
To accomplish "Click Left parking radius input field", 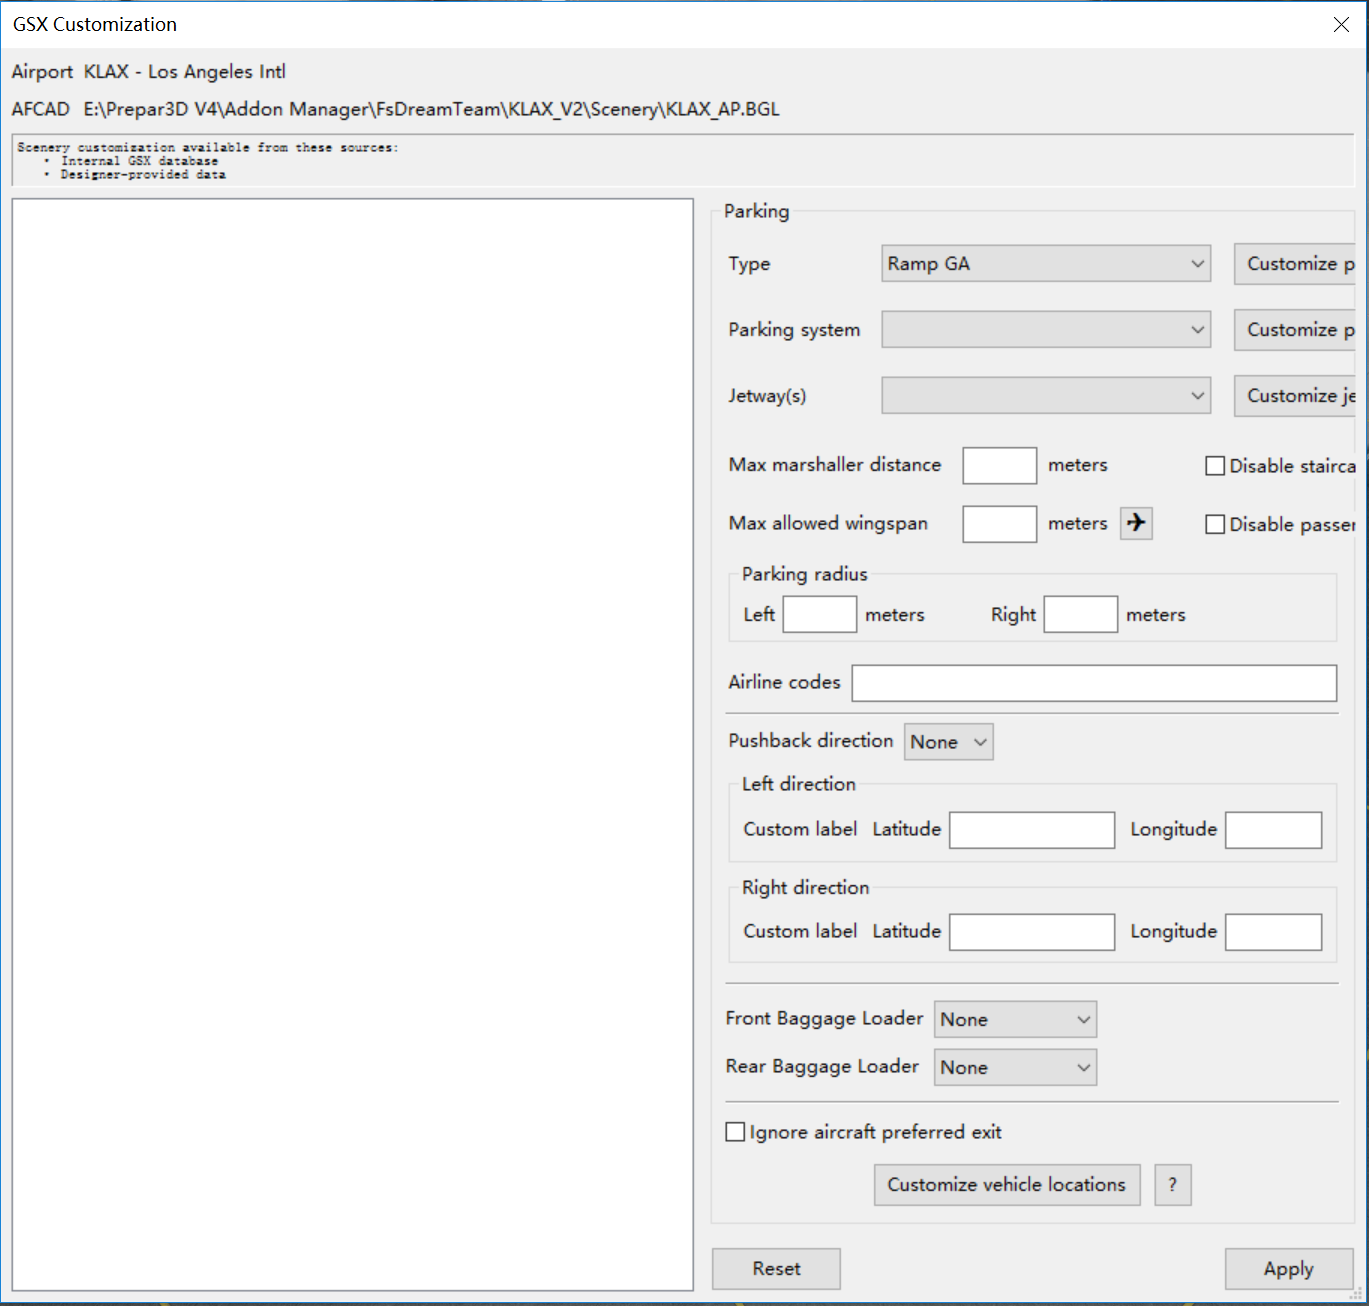I will [819, 615].
